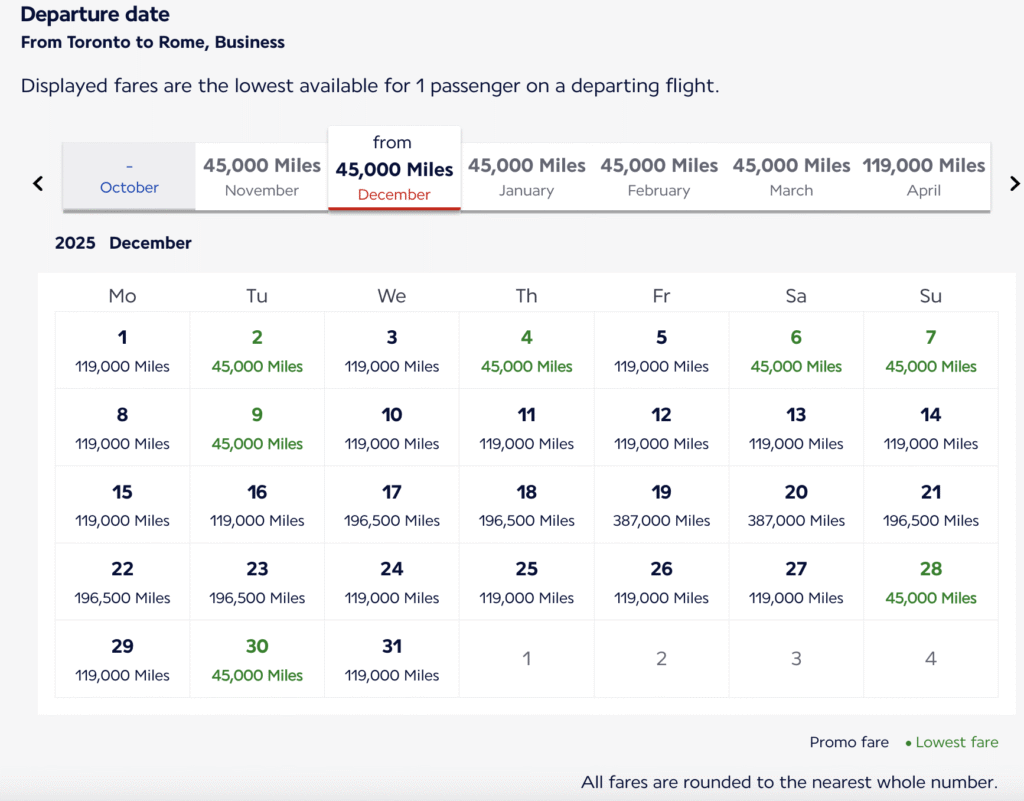The width and height of the screenshot is (1024, 801).
Task: Click the currently selected December tab
Action: (x=394, y=168)
